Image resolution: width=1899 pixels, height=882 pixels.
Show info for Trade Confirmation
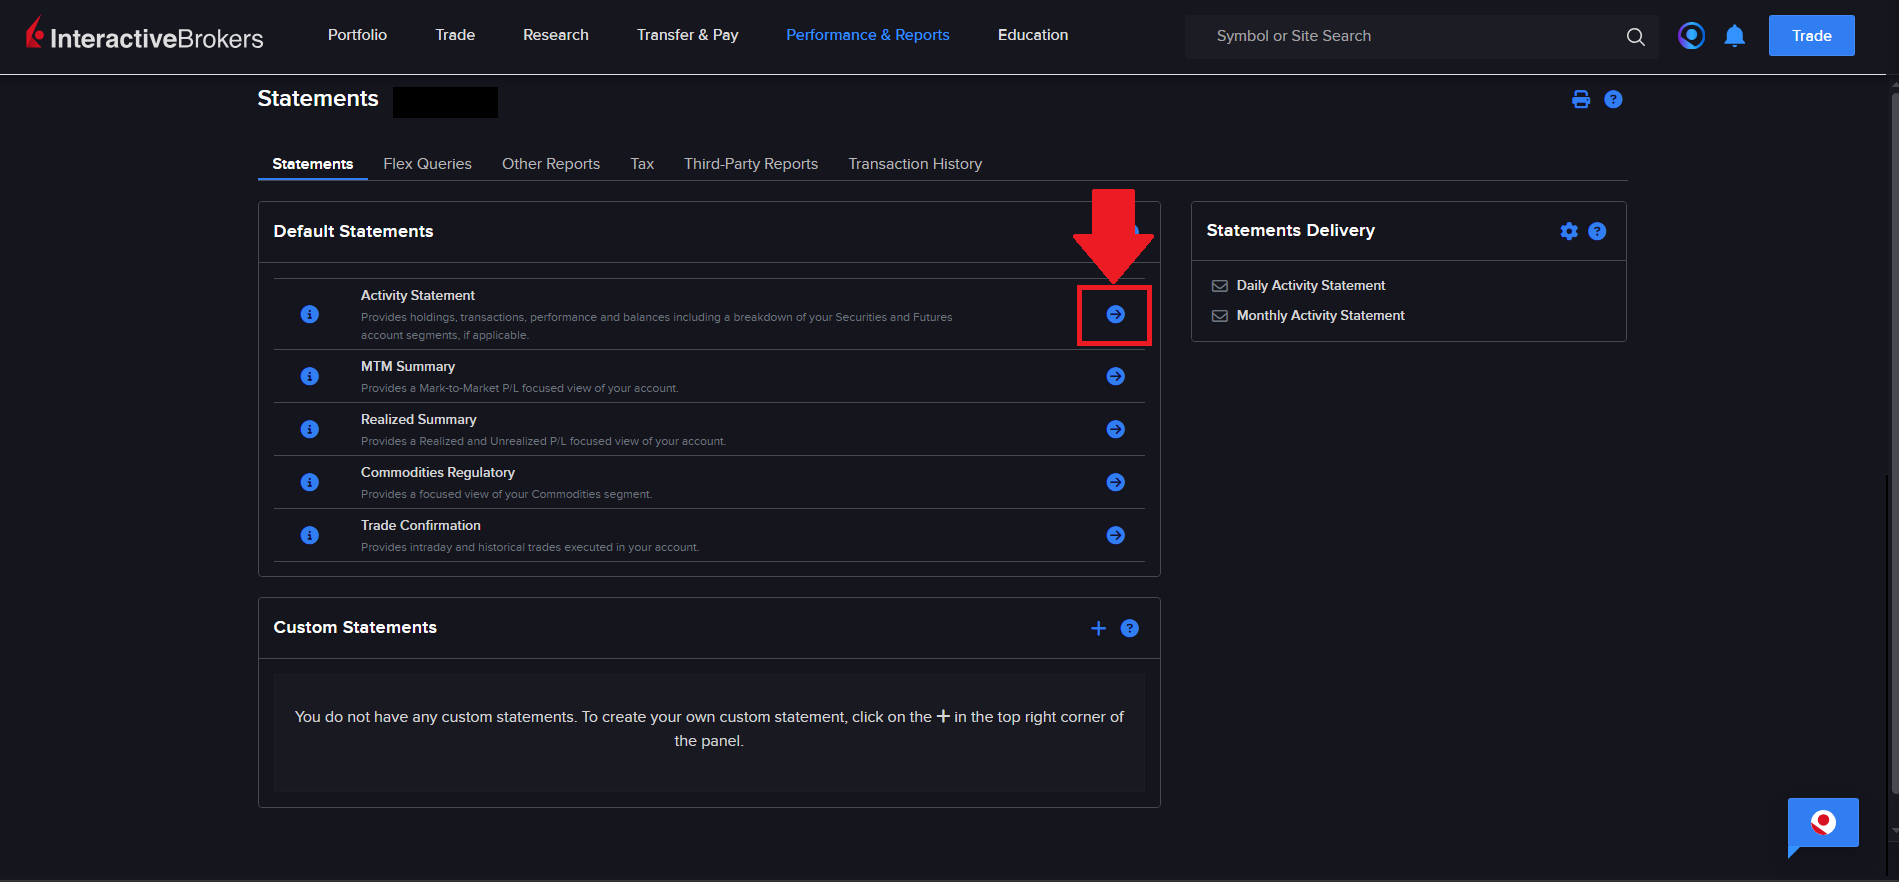[310, 535]
